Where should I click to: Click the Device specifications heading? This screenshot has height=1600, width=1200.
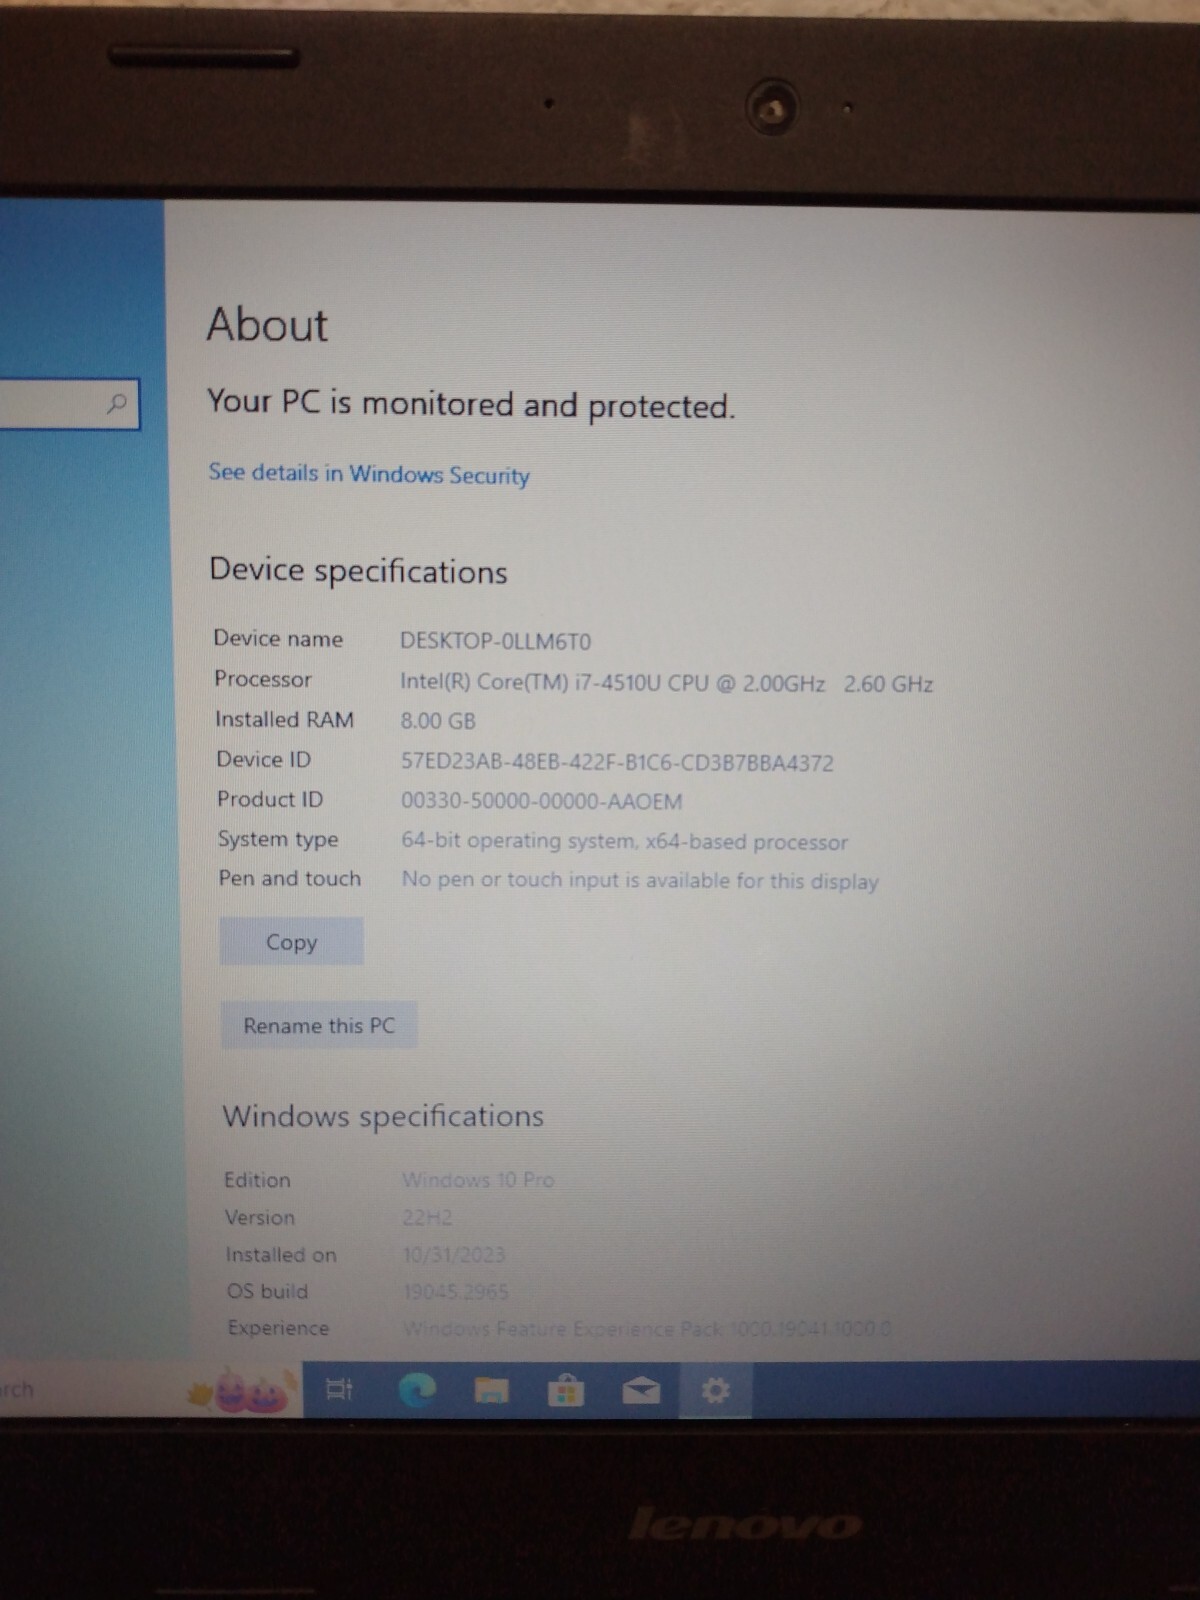pos(358,571)
